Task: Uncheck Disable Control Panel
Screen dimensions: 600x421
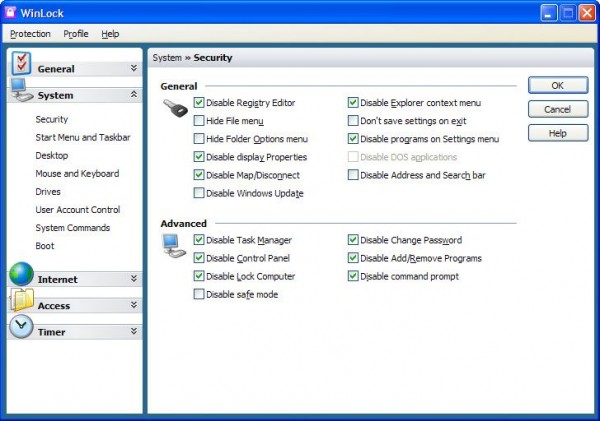Action: [199, 258]
